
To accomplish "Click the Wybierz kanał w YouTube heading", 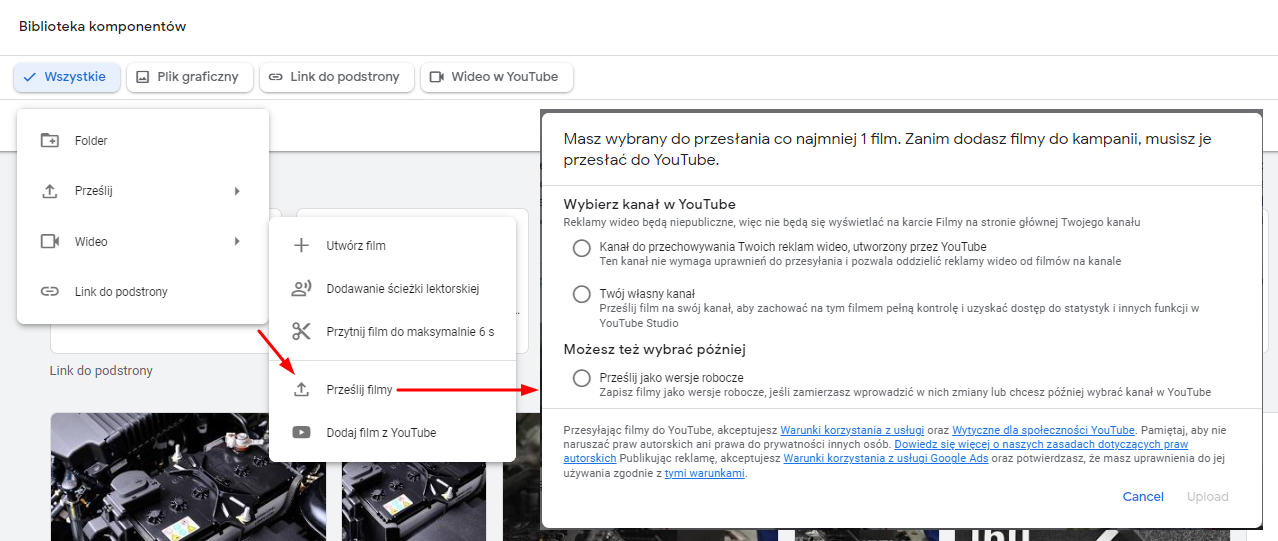I will [650, 205].
